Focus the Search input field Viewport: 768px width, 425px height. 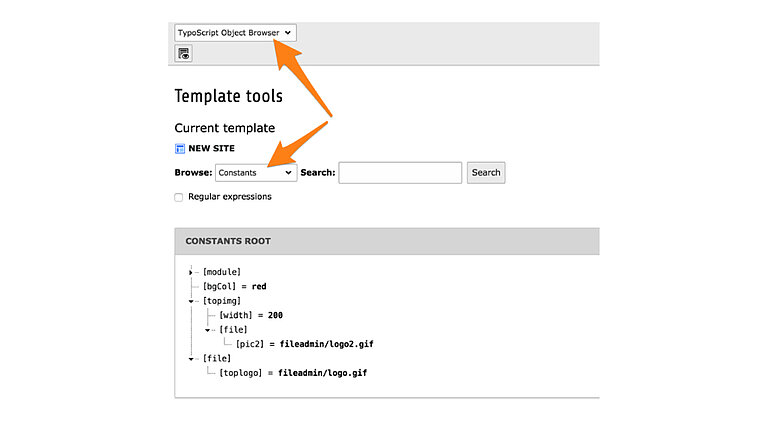point(400,173)
